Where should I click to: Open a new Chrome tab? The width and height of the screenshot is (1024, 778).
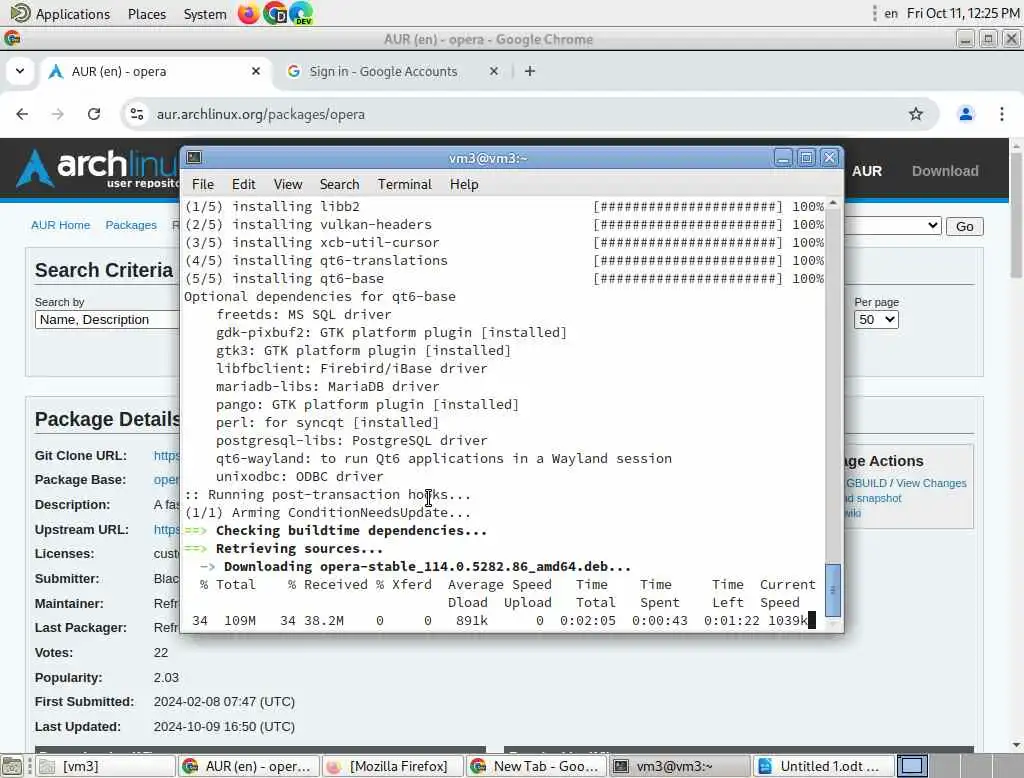(x=530, y=71)
